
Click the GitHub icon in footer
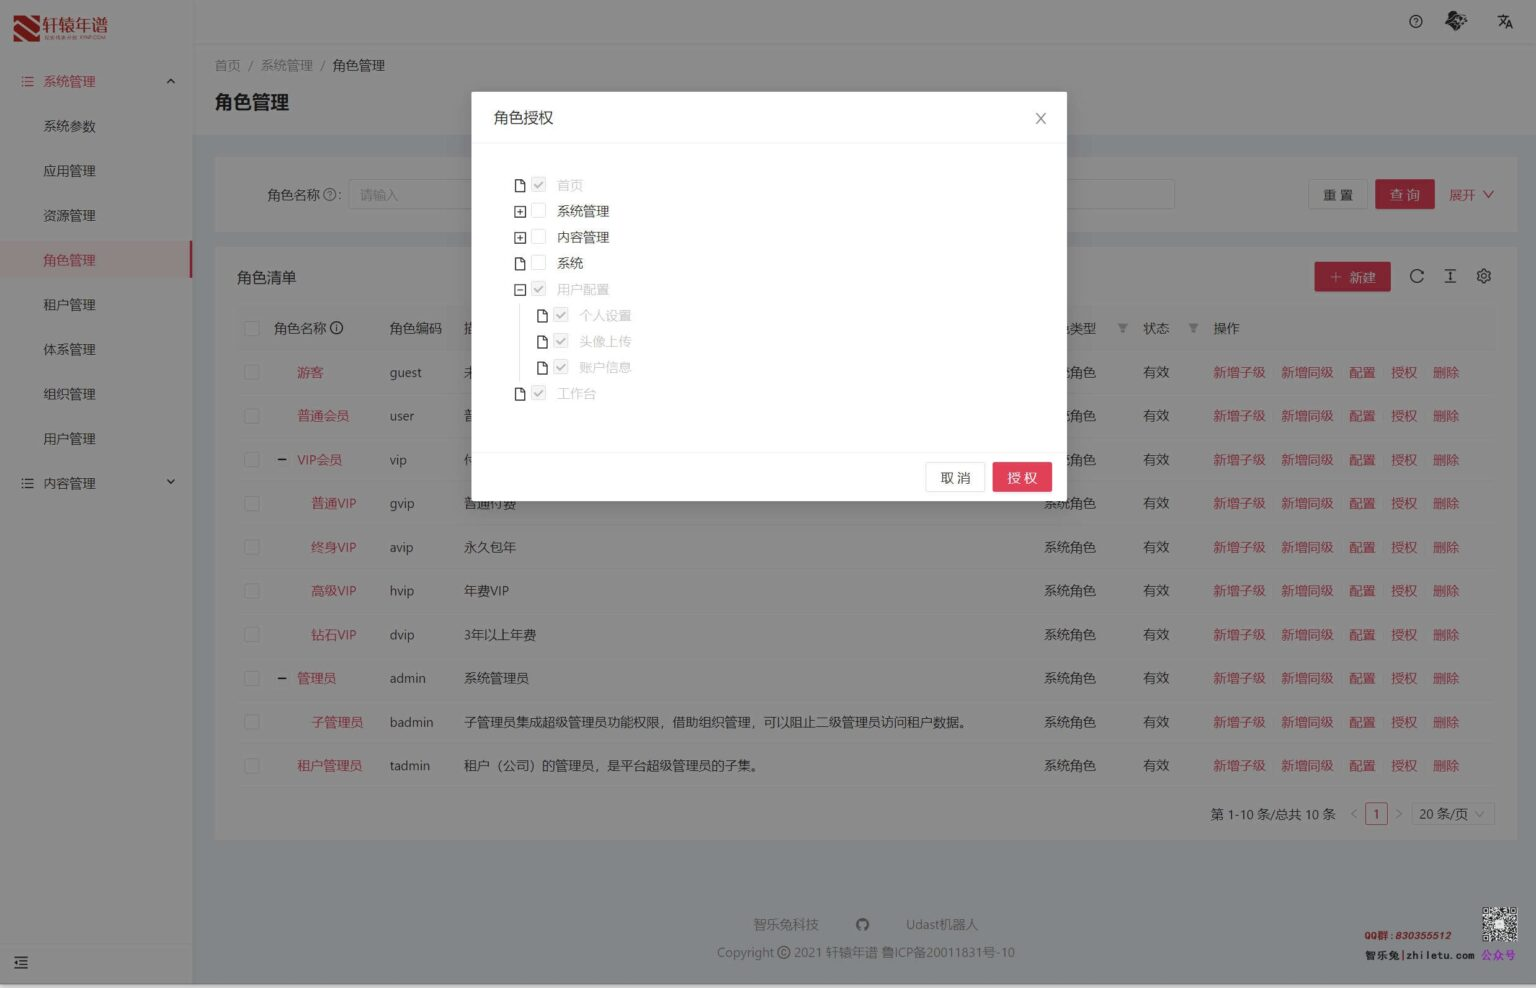pos(862,925)
